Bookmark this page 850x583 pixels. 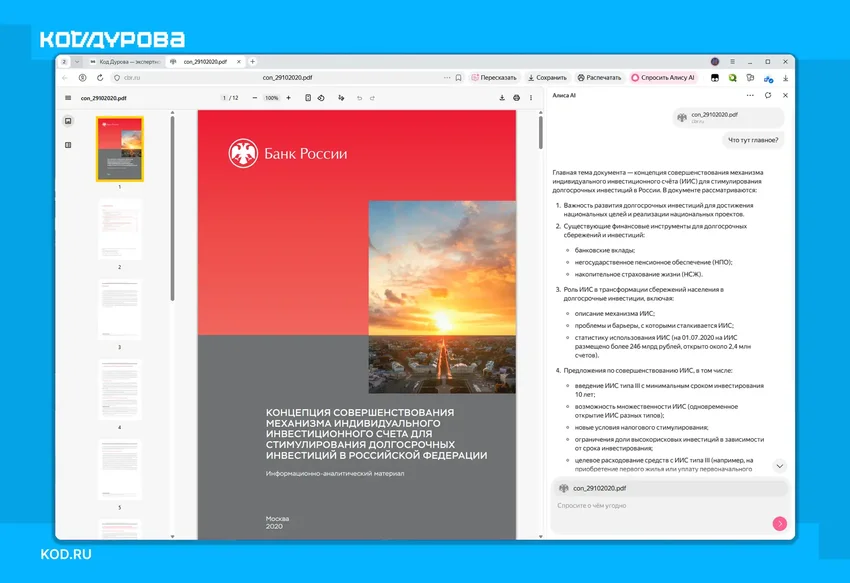tap(459, 78)
